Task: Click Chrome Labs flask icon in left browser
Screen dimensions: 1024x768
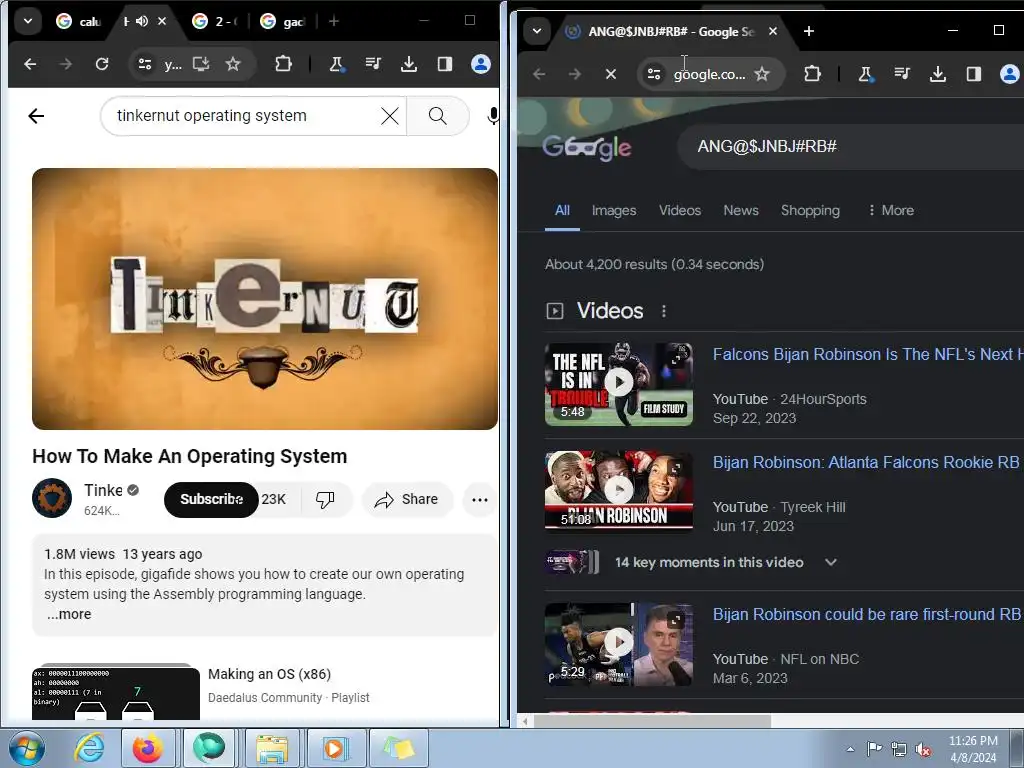Action: [337, 64]
